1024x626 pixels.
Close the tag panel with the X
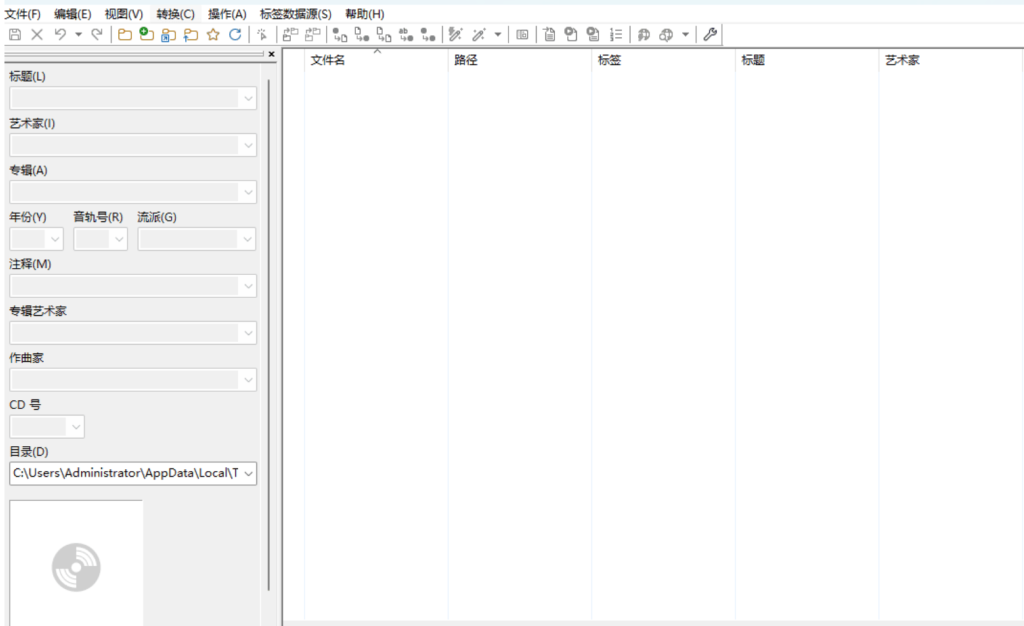tap(272, 54)
